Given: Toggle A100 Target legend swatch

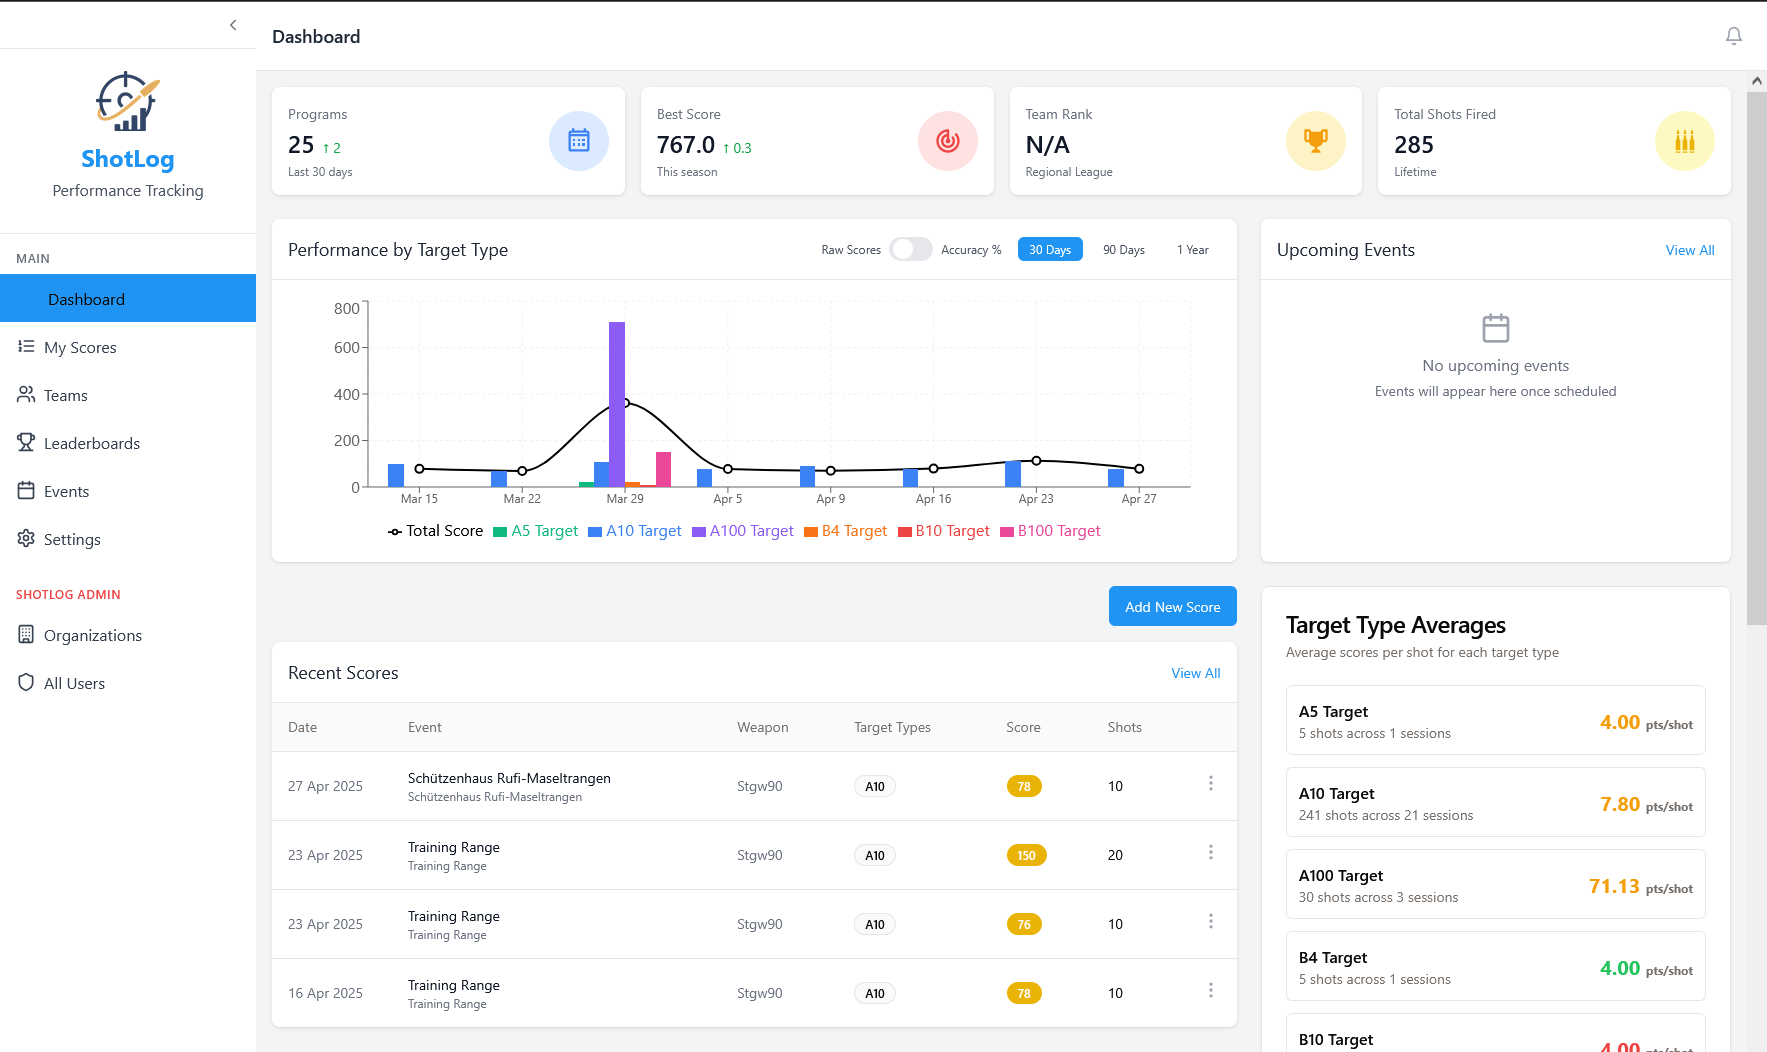Looking at the screenshot, I should [699, 532].
